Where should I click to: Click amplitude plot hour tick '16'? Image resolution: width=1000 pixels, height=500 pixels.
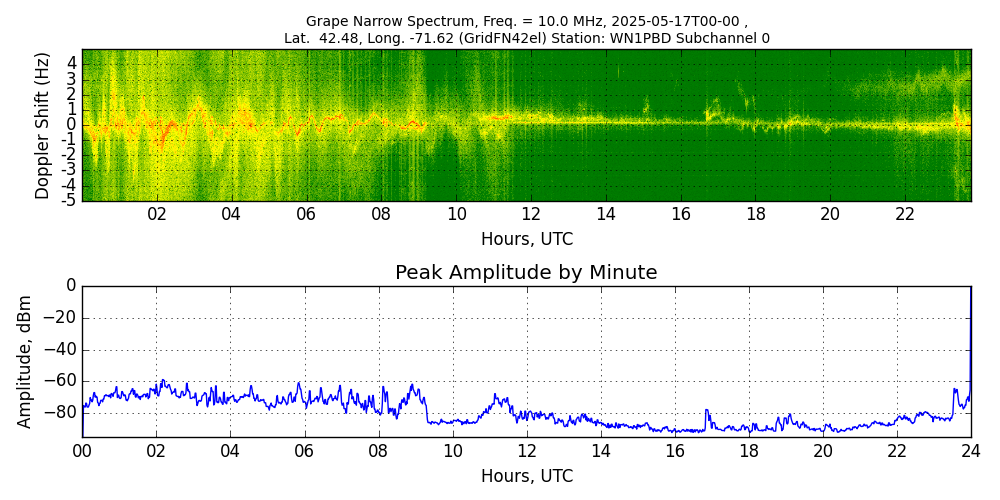click(675, 452)
